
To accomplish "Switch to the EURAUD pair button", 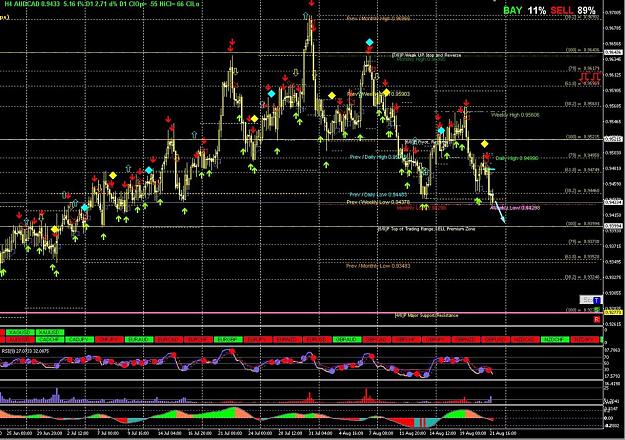I will [x=139, y=340].
